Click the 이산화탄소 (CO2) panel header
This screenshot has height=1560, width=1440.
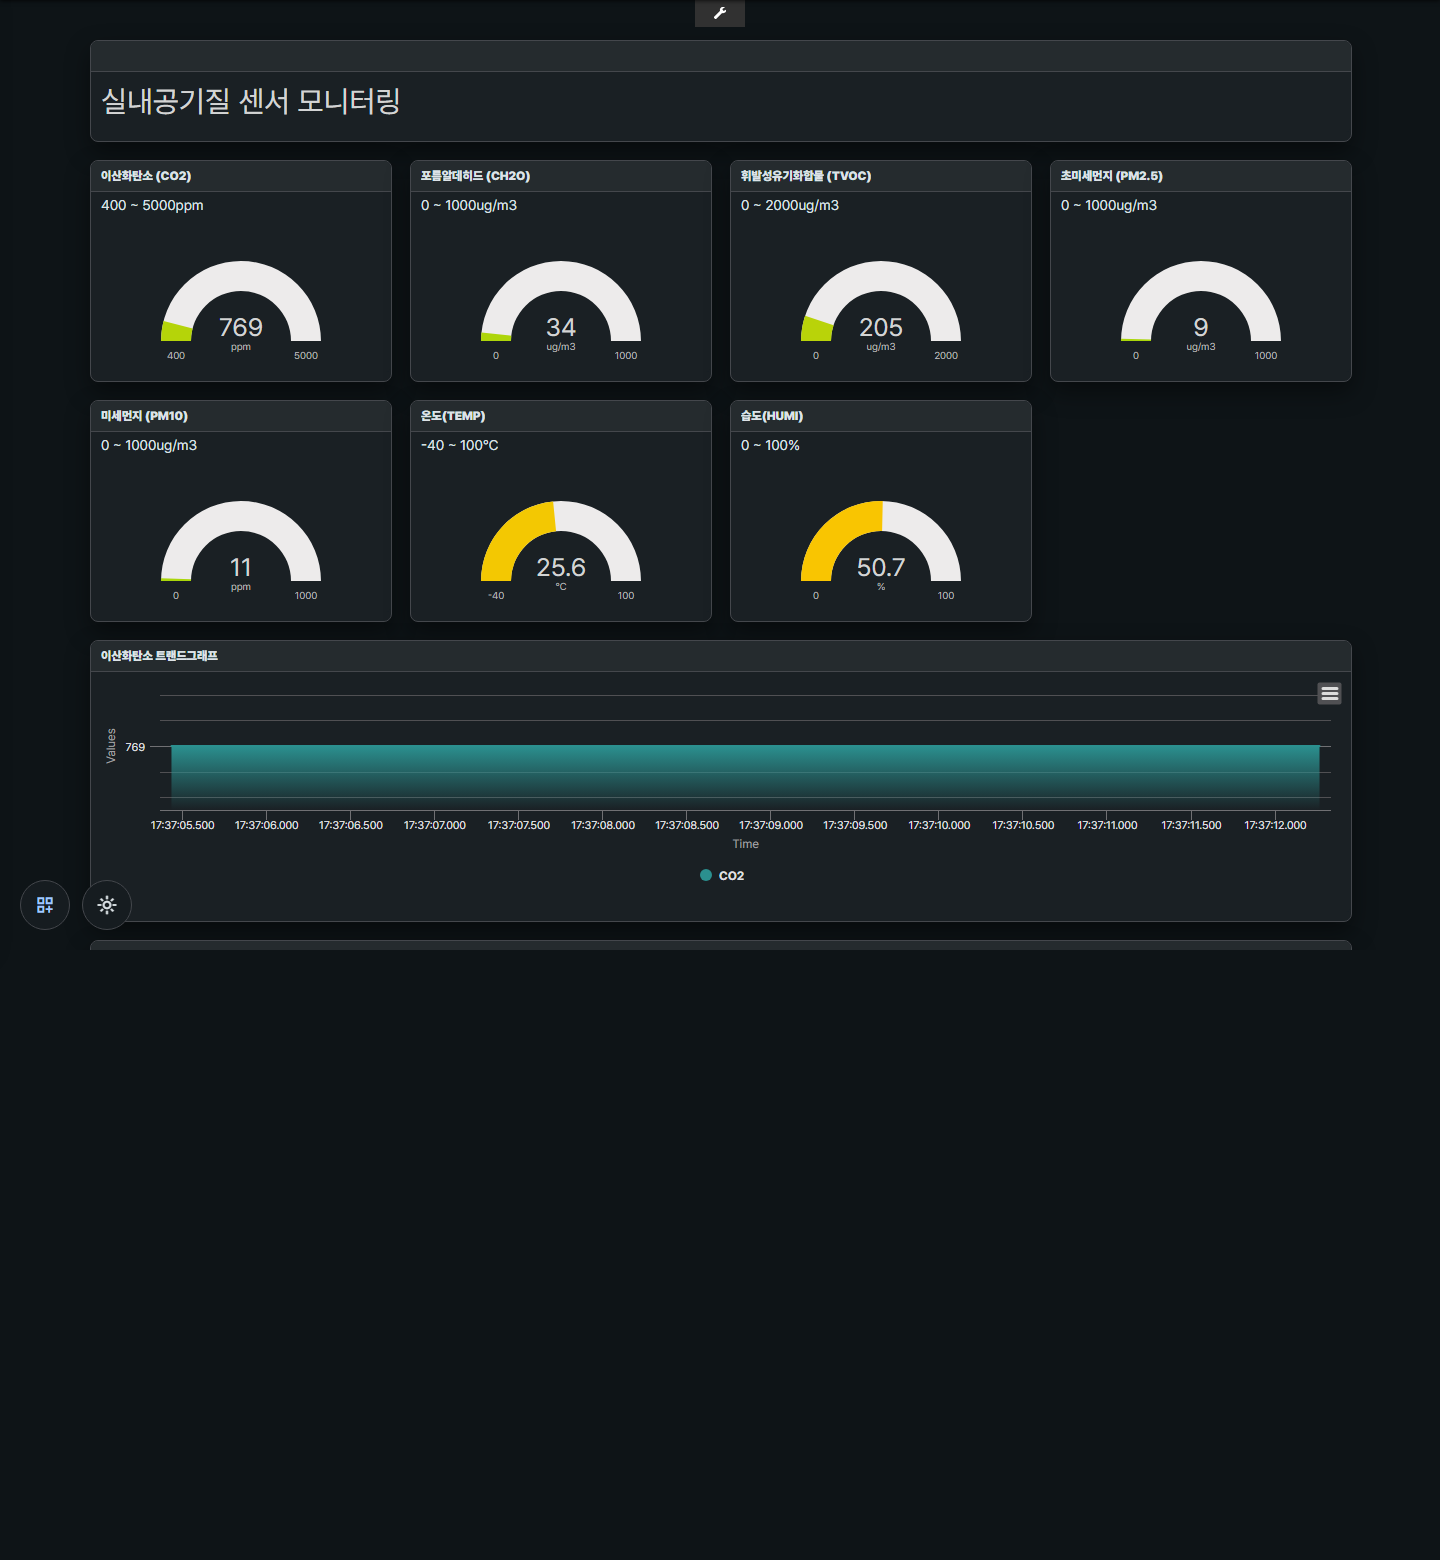click(241, 176)
